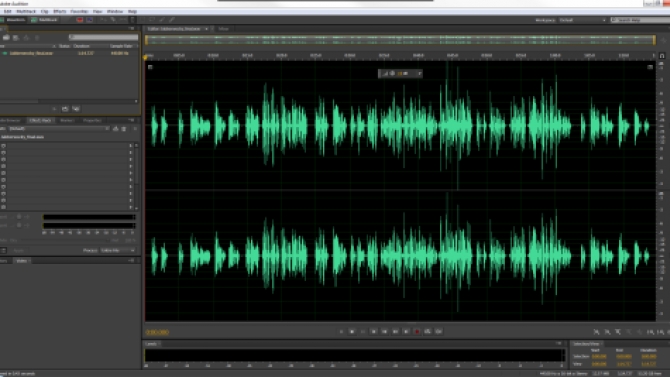Select the Marquee Selection tool
The width and height of the screenshot is (670, 377).
(142, 20)
